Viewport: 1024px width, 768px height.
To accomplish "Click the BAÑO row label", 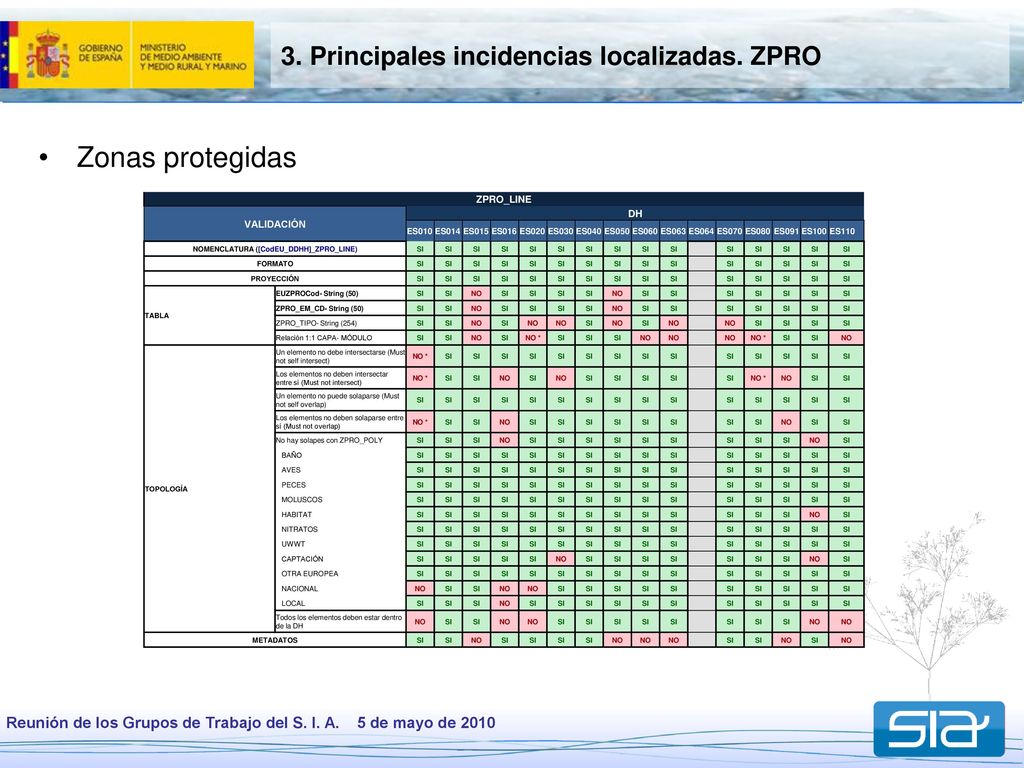I will click(x=292, y=455).
